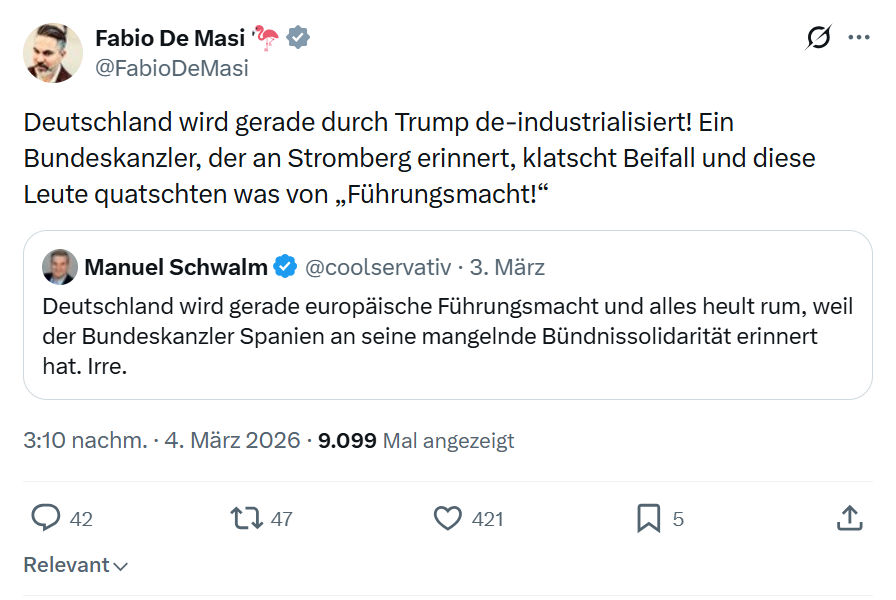Like the post with the heart icon
This screenshot has height=600, width=896.
(x=447, y=518)
